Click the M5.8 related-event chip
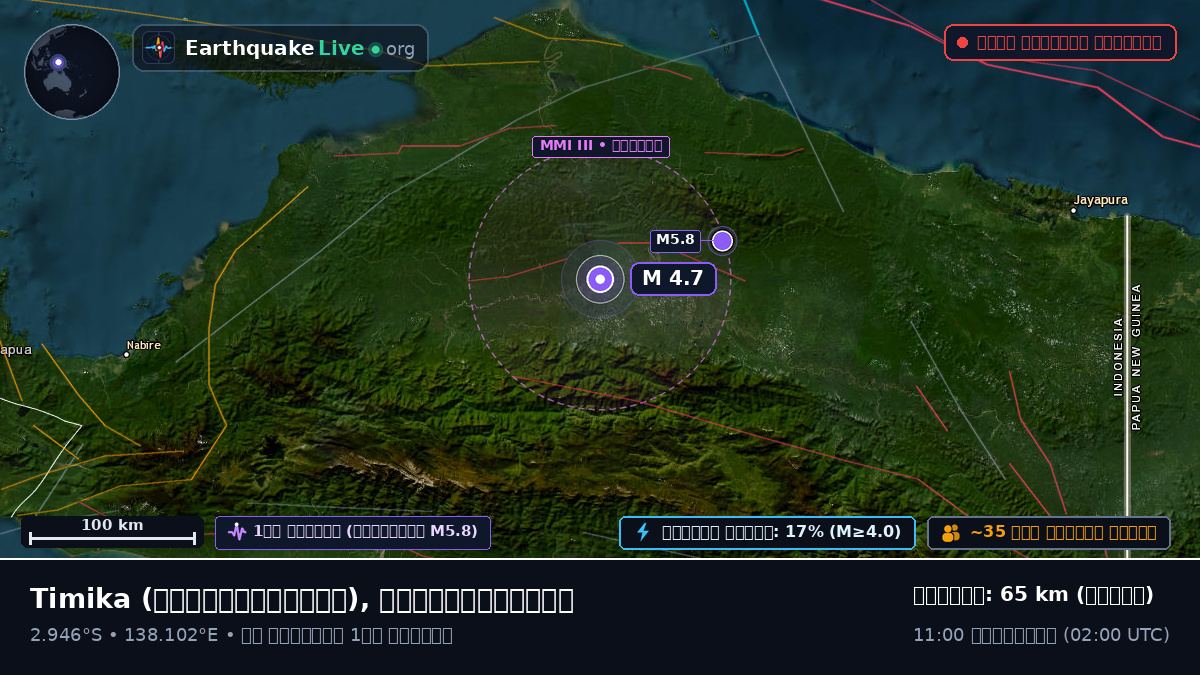Image resolution: width=1200 pixels, height=675 pixels. pos(353,532)
